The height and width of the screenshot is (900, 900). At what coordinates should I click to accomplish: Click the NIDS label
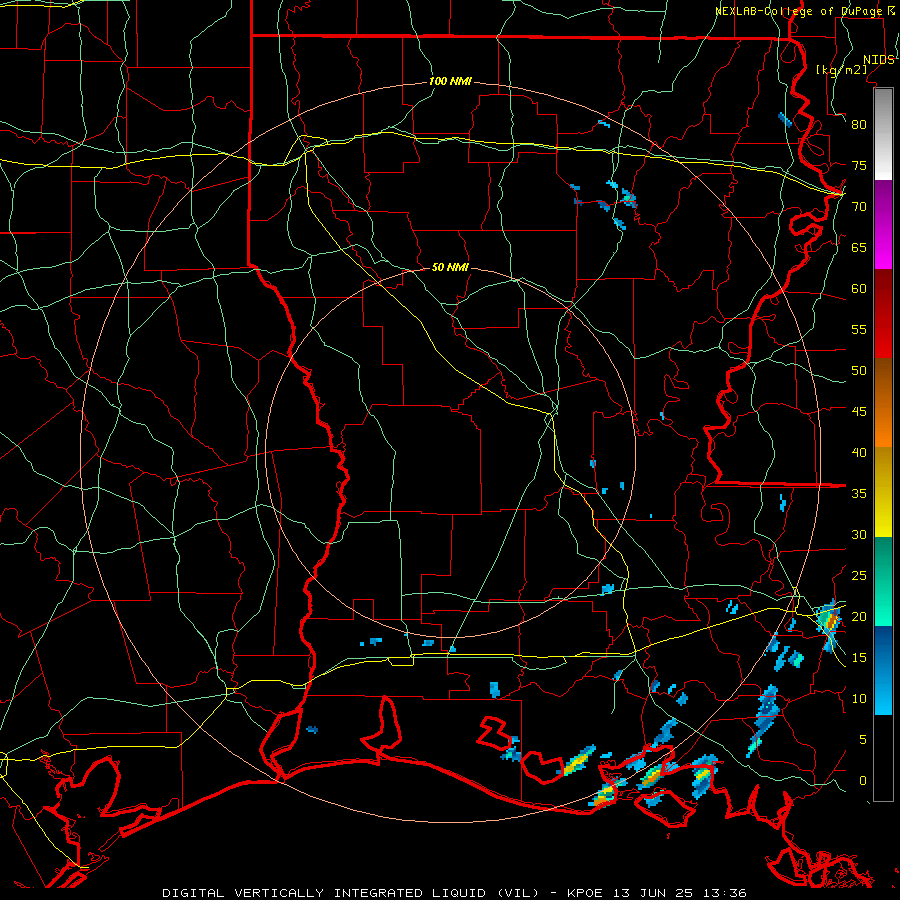coord(879,60)
